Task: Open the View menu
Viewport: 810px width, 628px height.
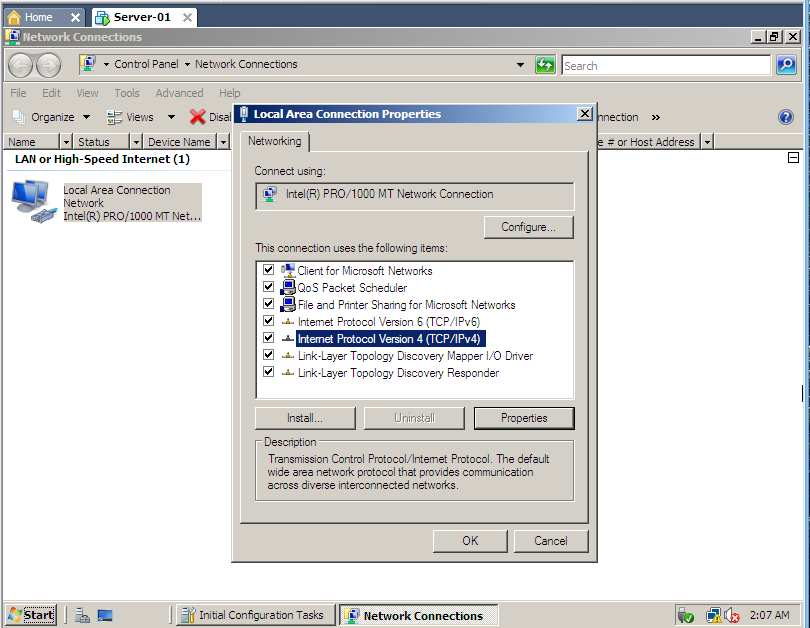Action: point(87,93)
